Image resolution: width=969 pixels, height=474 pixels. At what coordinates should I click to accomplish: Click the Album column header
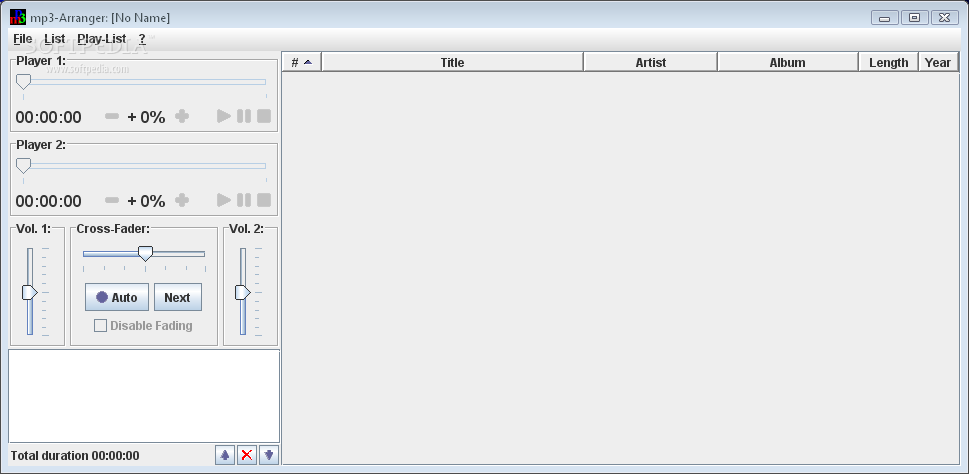788,62
